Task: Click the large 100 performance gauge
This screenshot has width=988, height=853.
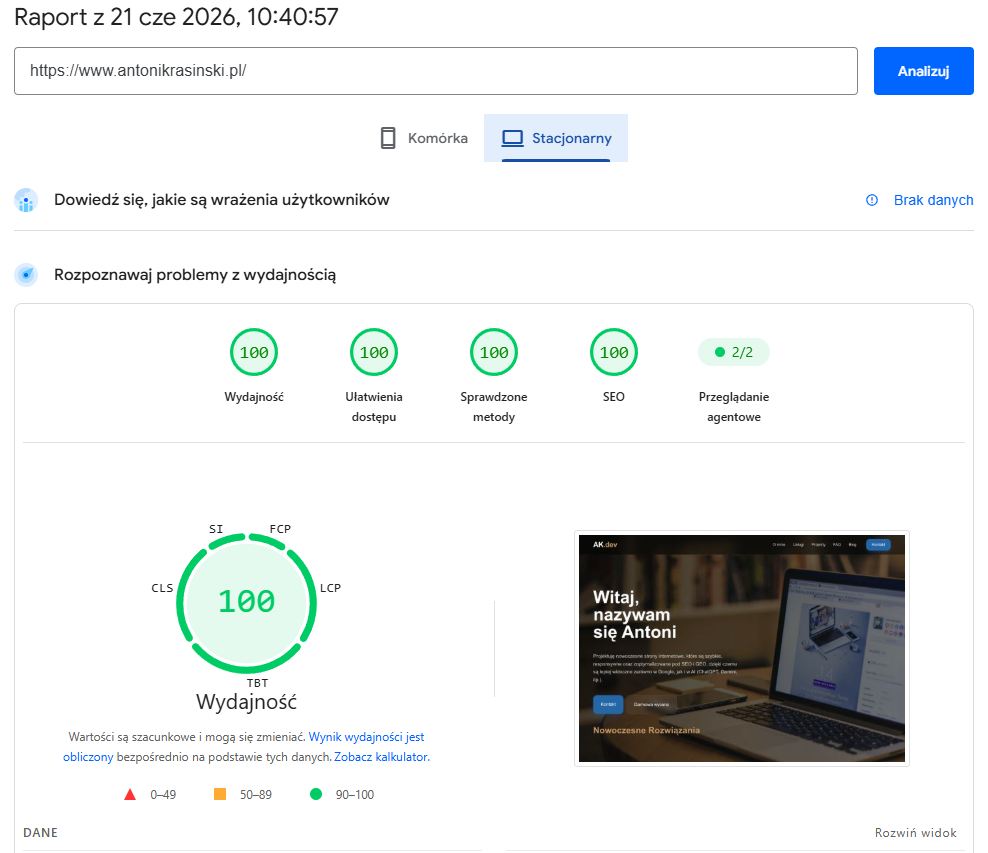Action: tap(246, 602)
